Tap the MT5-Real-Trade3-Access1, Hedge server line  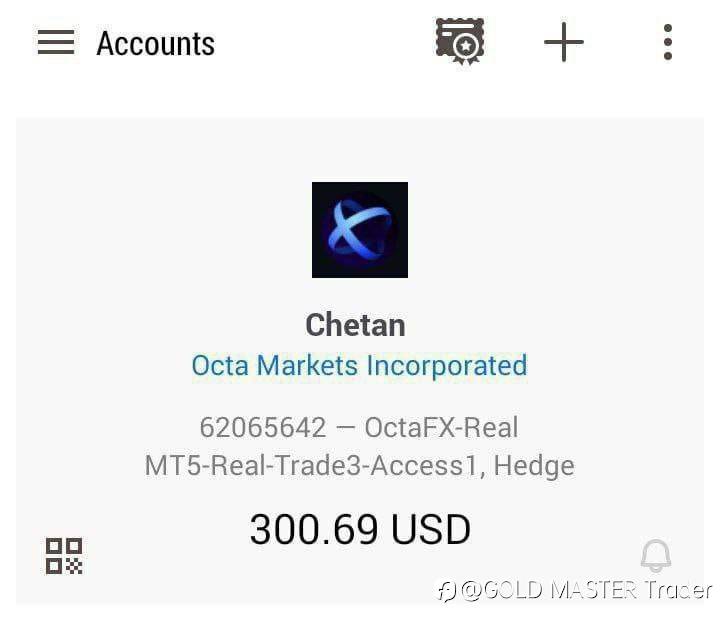point(360,465)
